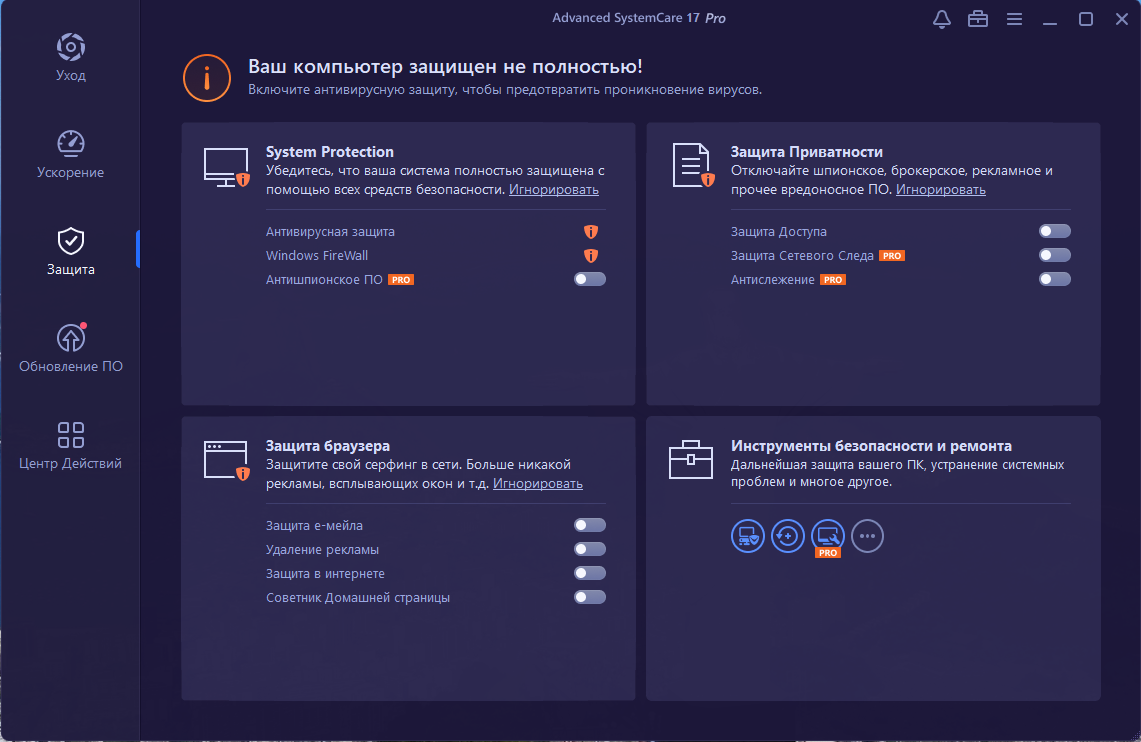The image size is (1141, 742).
Task: Enable Защита е-мейла switch
Action: (x=589, y=525)
